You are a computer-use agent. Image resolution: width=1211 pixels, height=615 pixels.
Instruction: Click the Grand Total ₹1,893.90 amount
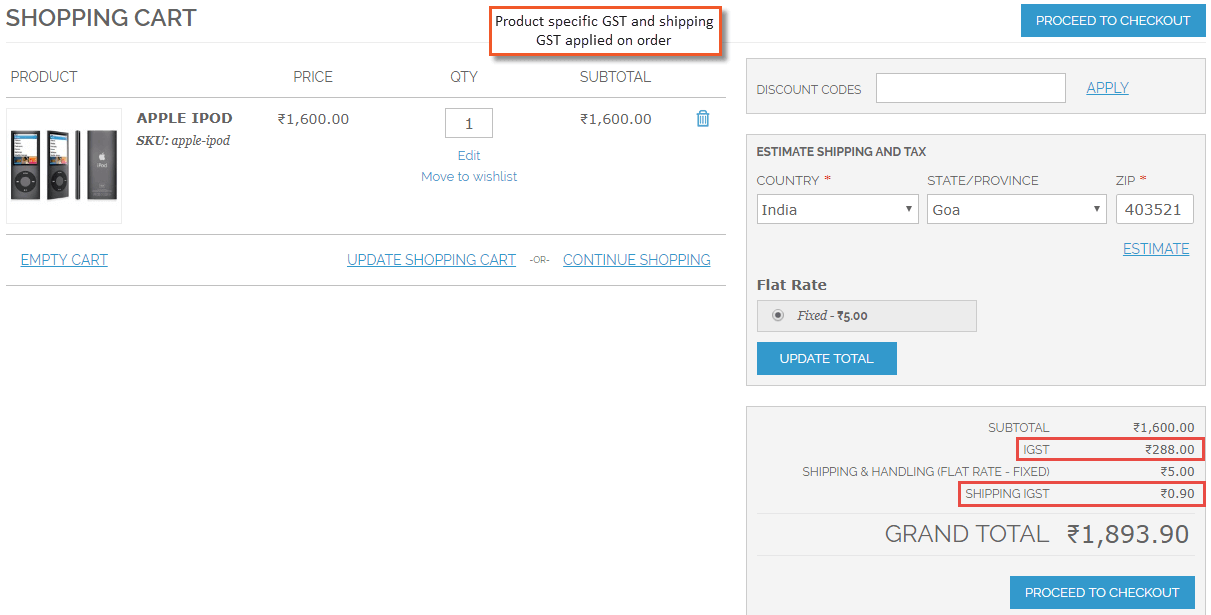click(x=1128, y=534)
